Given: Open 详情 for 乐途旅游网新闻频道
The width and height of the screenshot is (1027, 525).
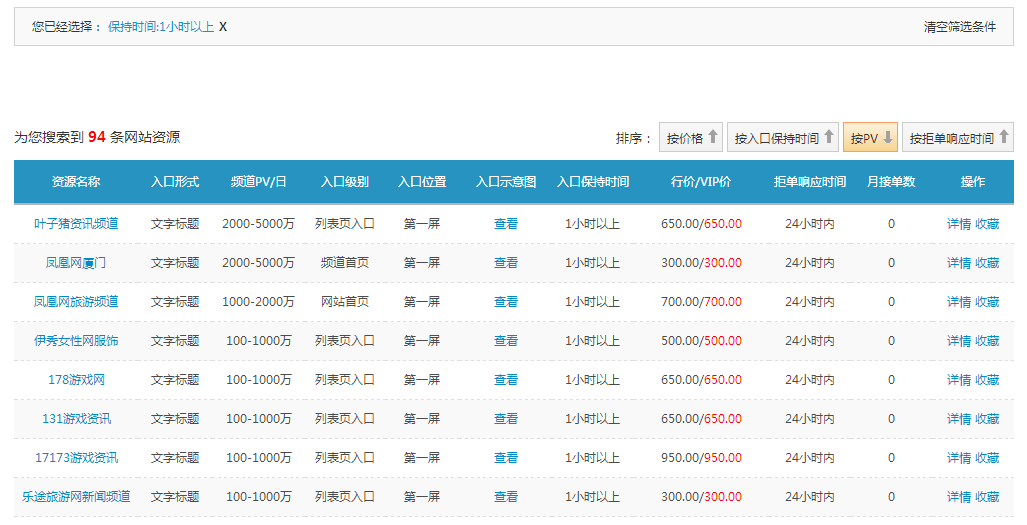Looking at the screenshot, I should [959, 496].
